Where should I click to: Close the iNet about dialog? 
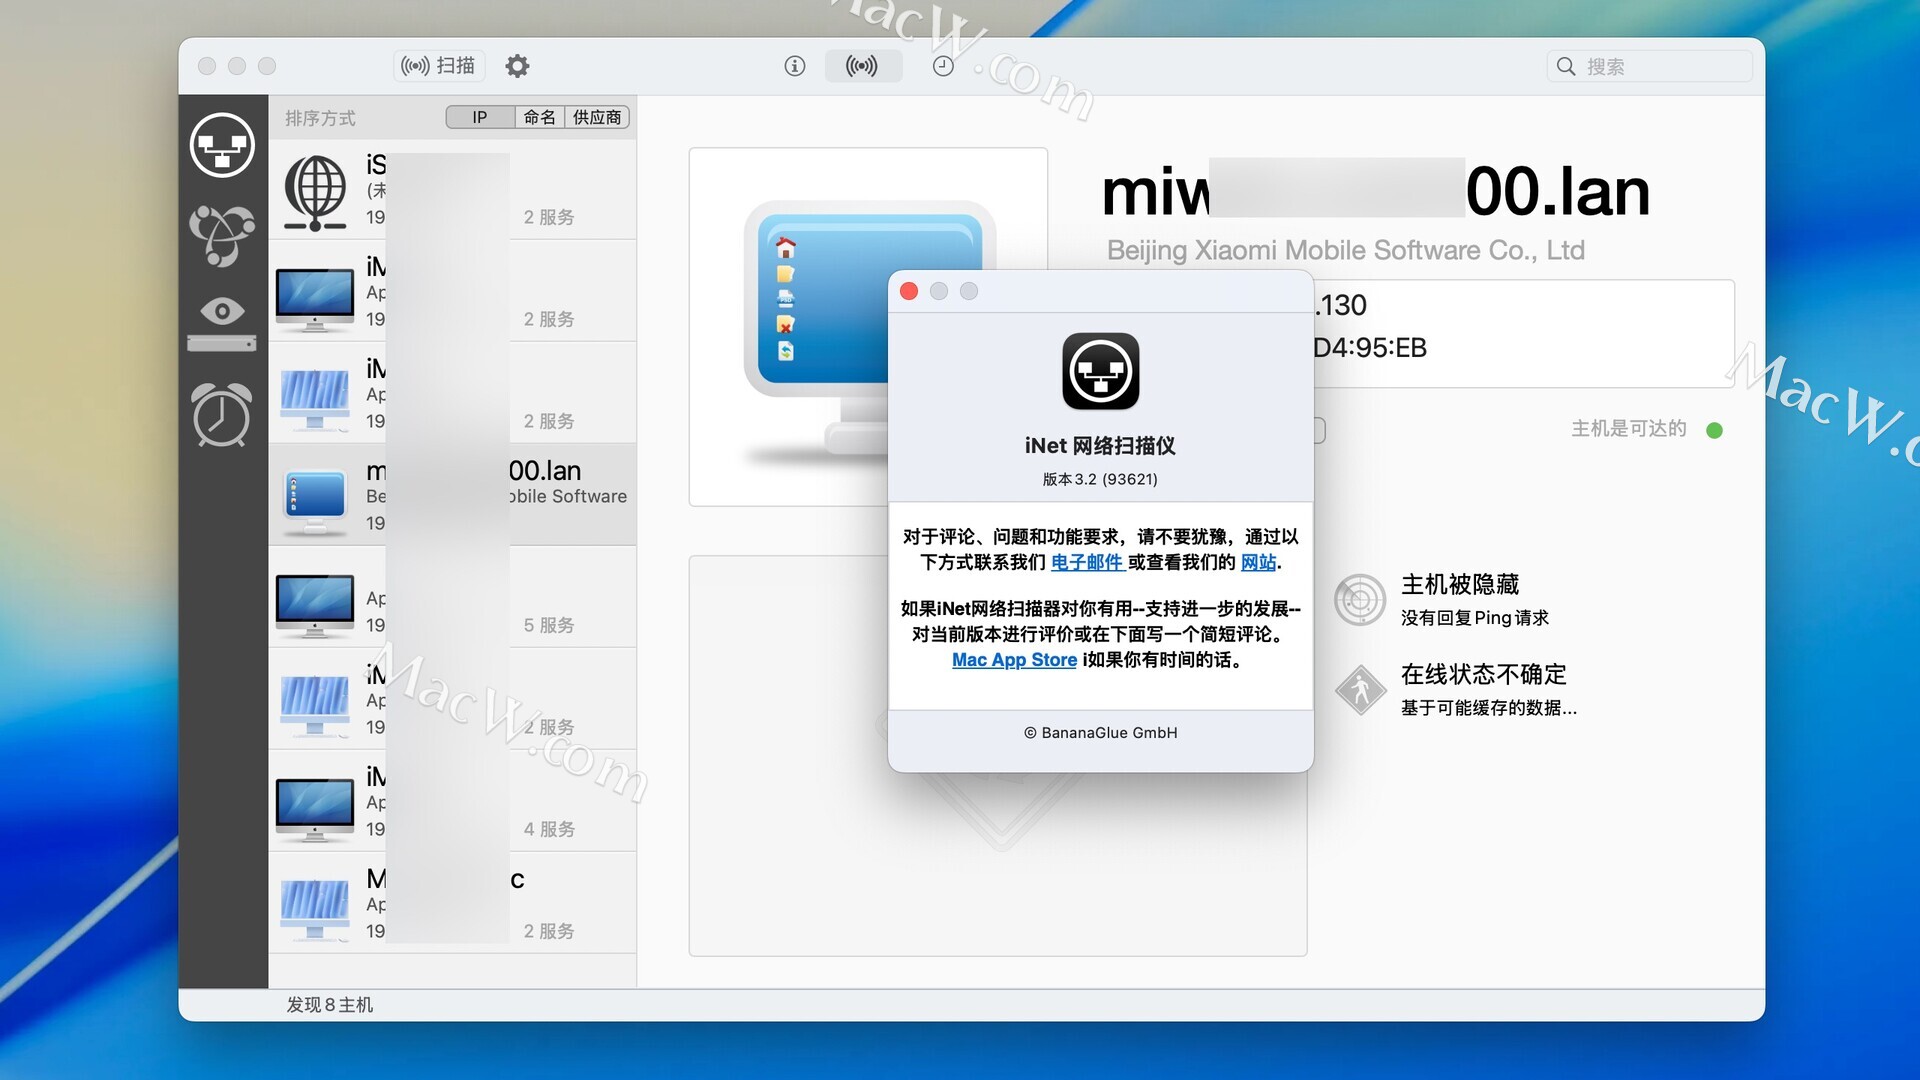909,291
